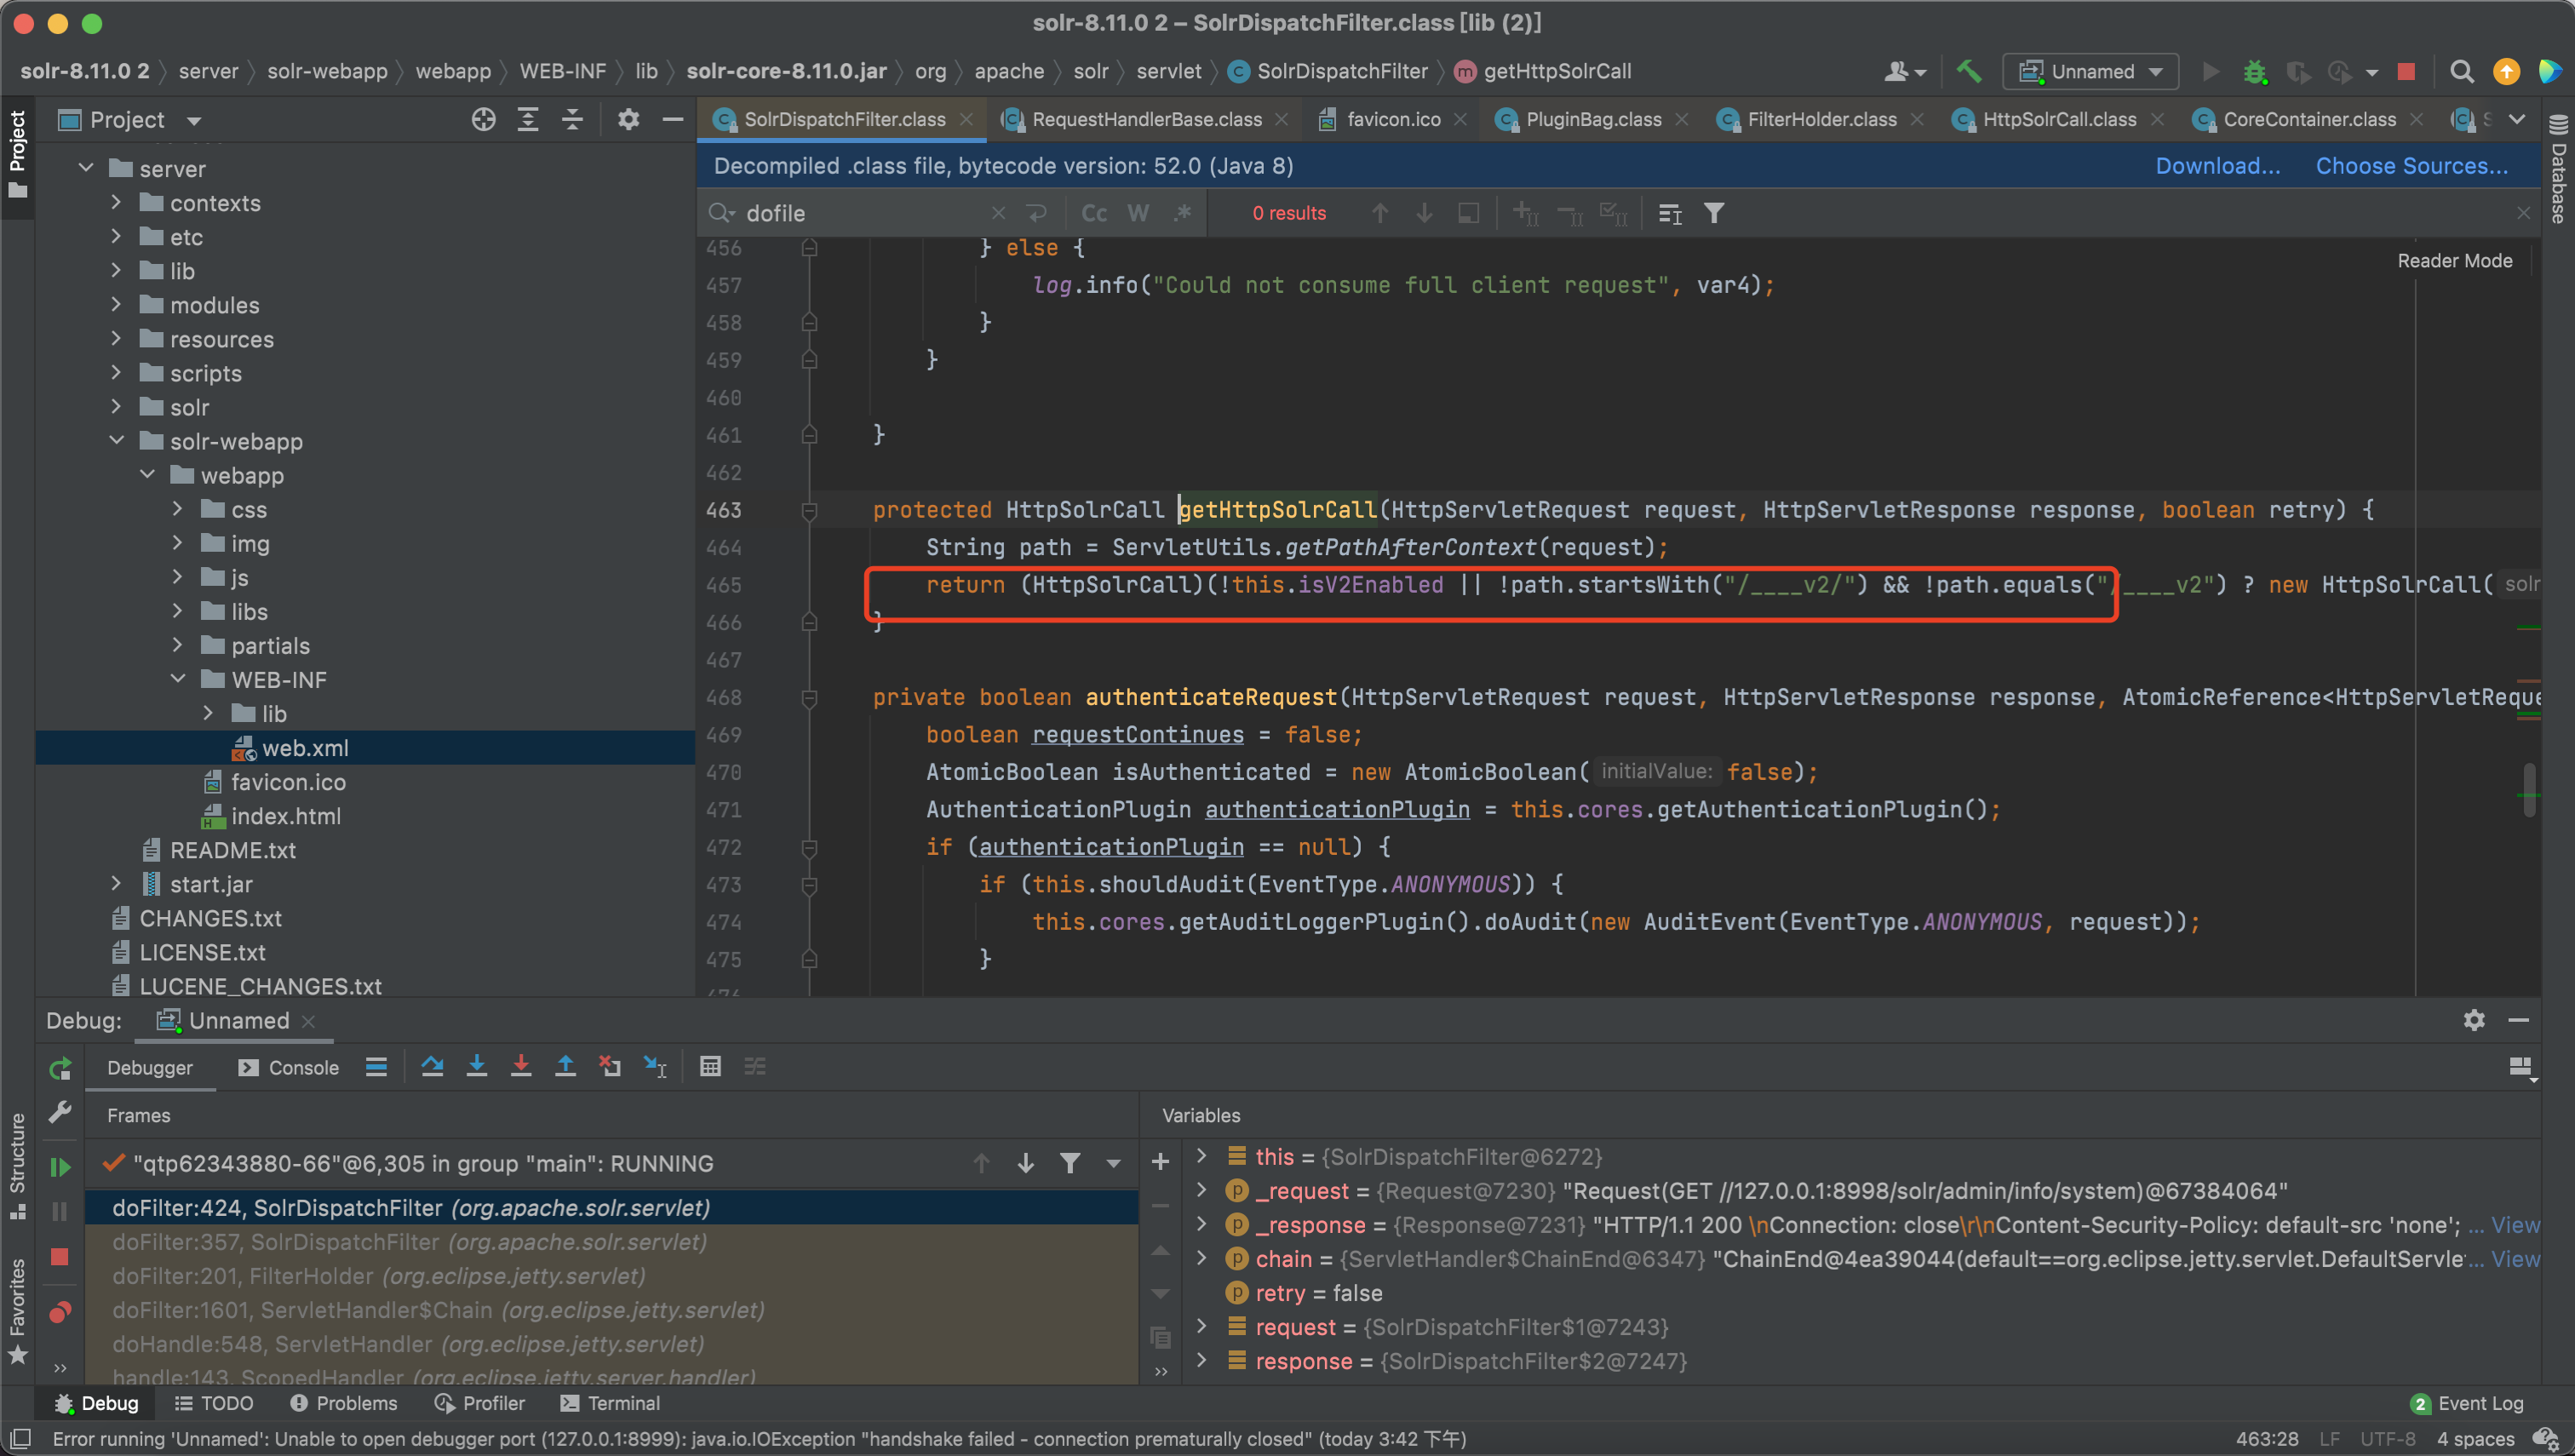Open the Profiler tool window
The image size is (2575, 1456).
[480, 1403]
